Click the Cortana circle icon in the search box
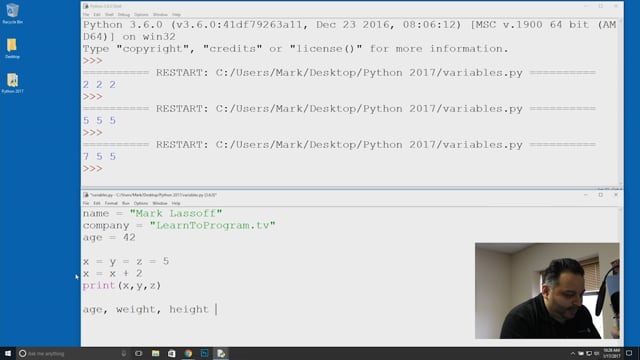Viewport: 640px width, 360px height. pos(23,353)
